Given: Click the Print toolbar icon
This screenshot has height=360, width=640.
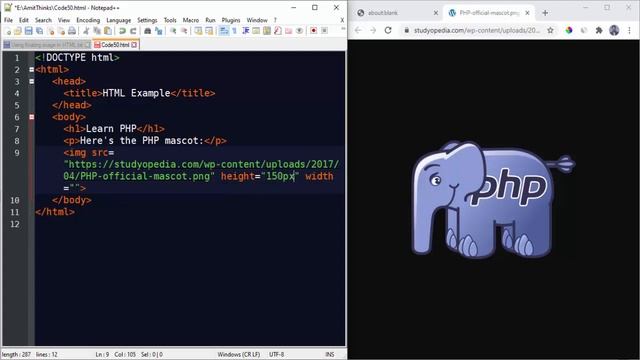Looking at the screenshot, I should [72, 31].
